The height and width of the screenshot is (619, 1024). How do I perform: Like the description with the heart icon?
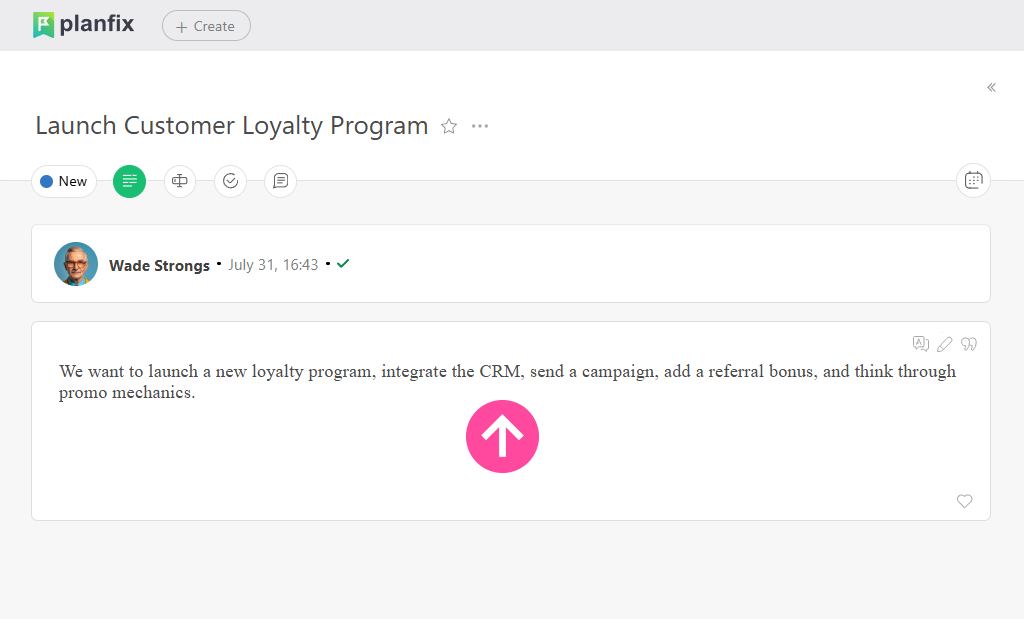pos(964,501)
